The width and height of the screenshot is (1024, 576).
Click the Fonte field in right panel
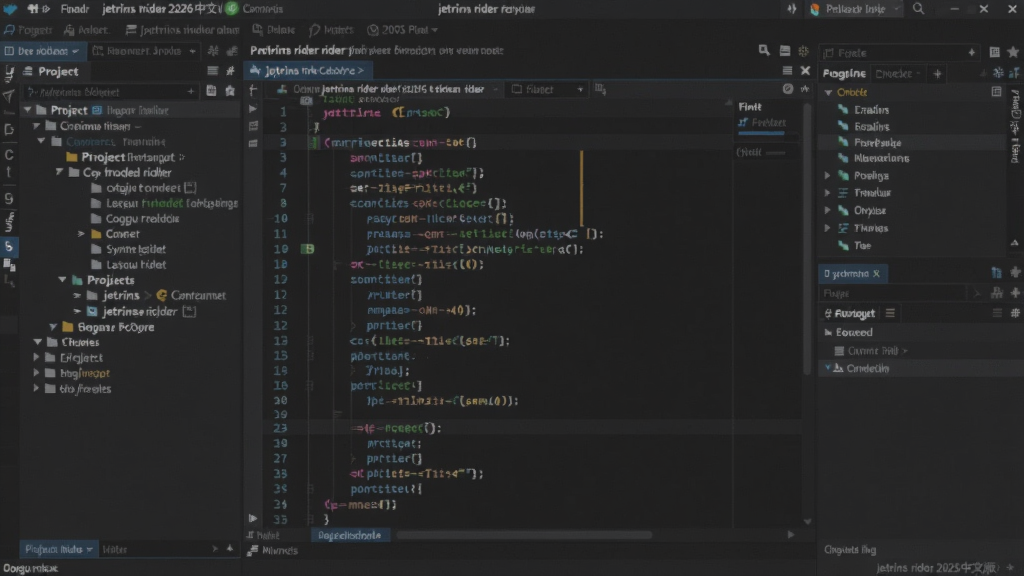[901, 53]
